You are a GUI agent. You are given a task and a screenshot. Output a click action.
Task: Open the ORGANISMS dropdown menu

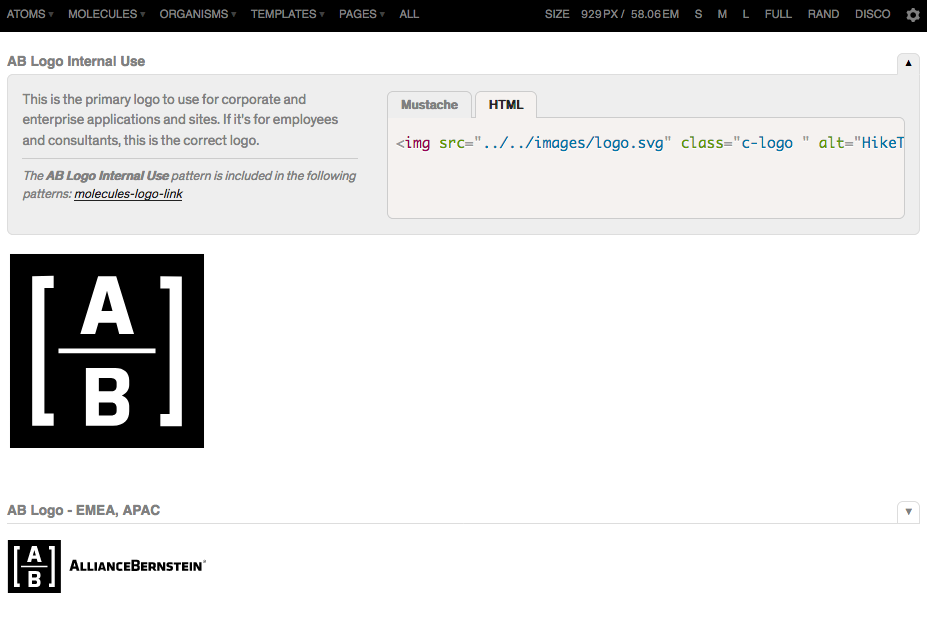coord(197,14)
